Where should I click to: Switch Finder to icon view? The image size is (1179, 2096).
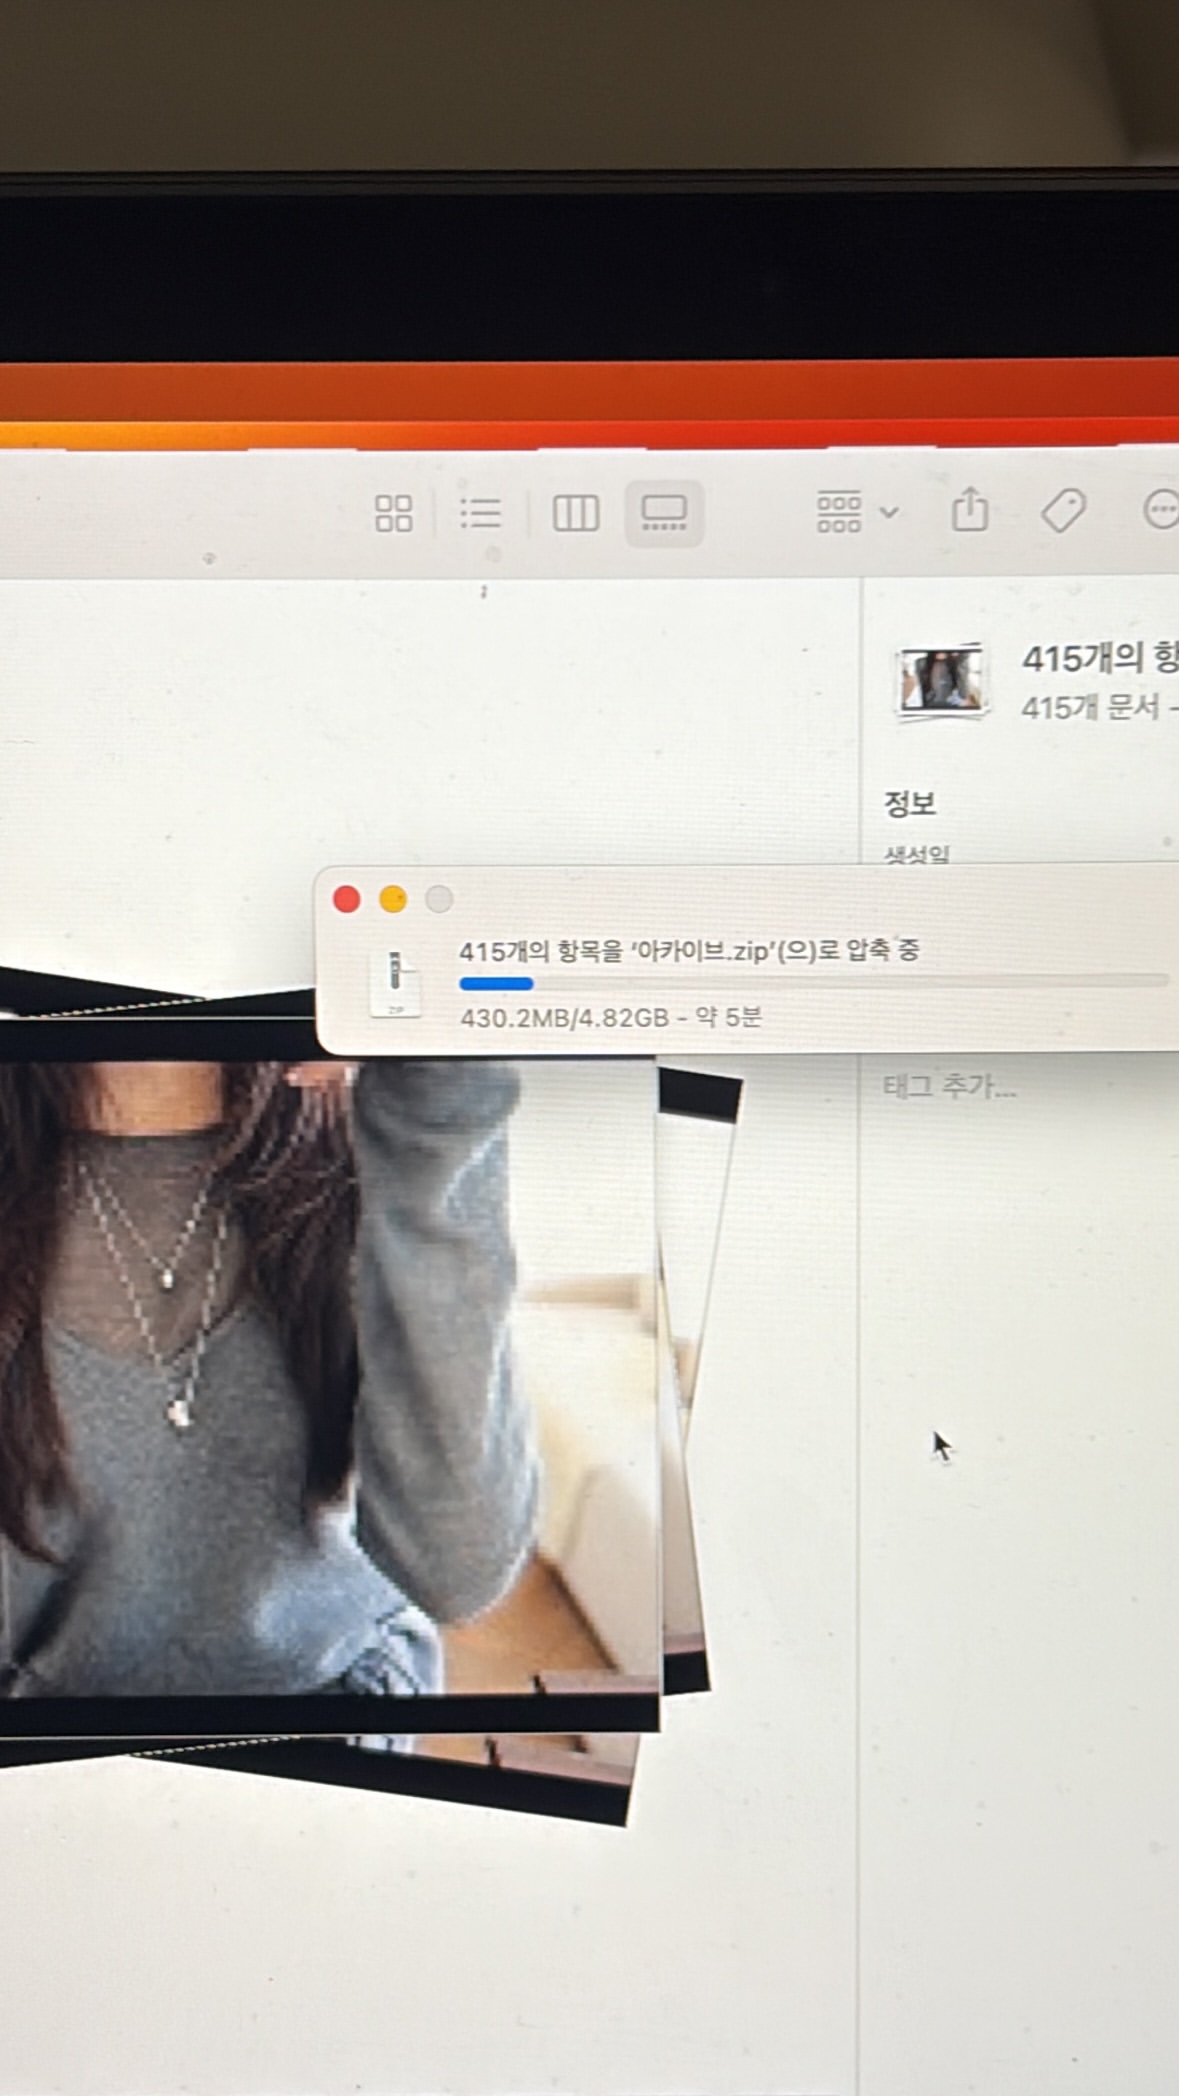393,514
